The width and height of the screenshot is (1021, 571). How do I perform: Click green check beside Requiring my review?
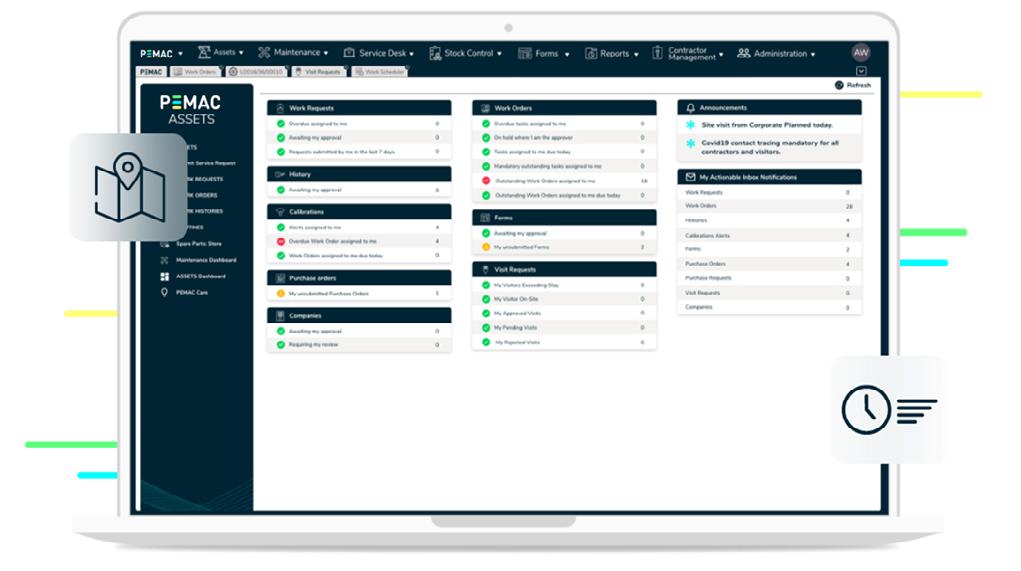(281, 345)
